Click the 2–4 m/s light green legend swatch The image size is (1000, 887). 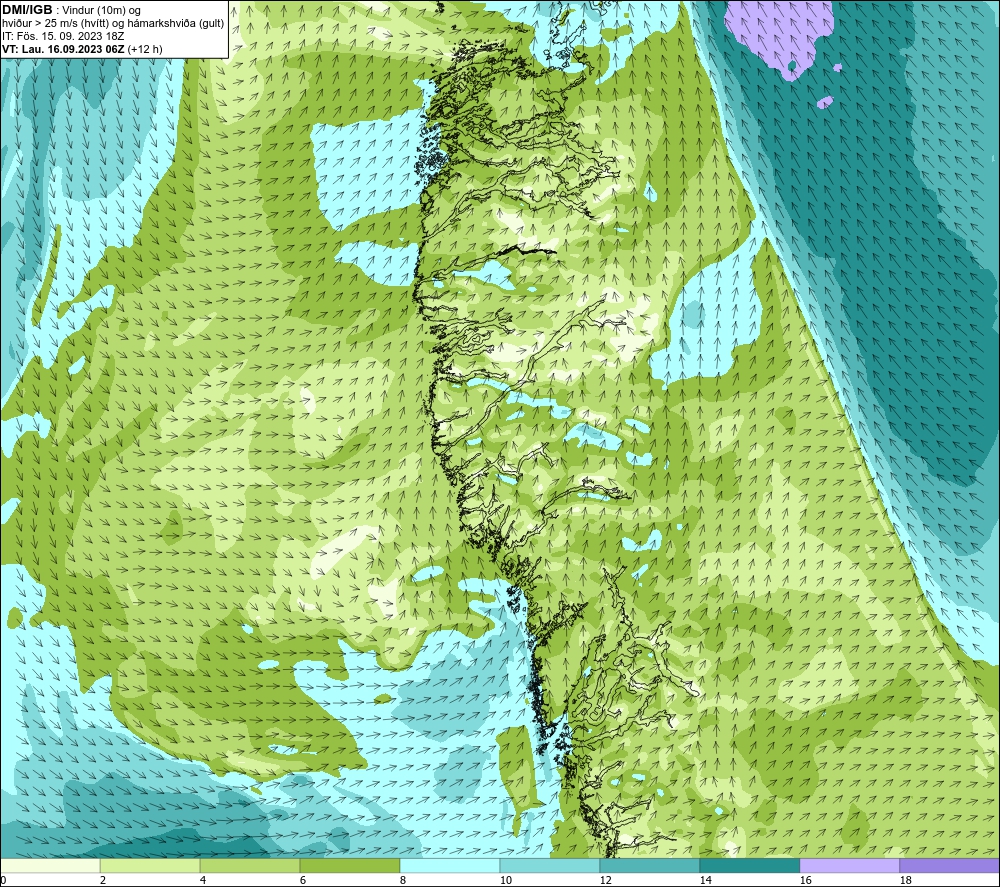(x=150, y=865)
